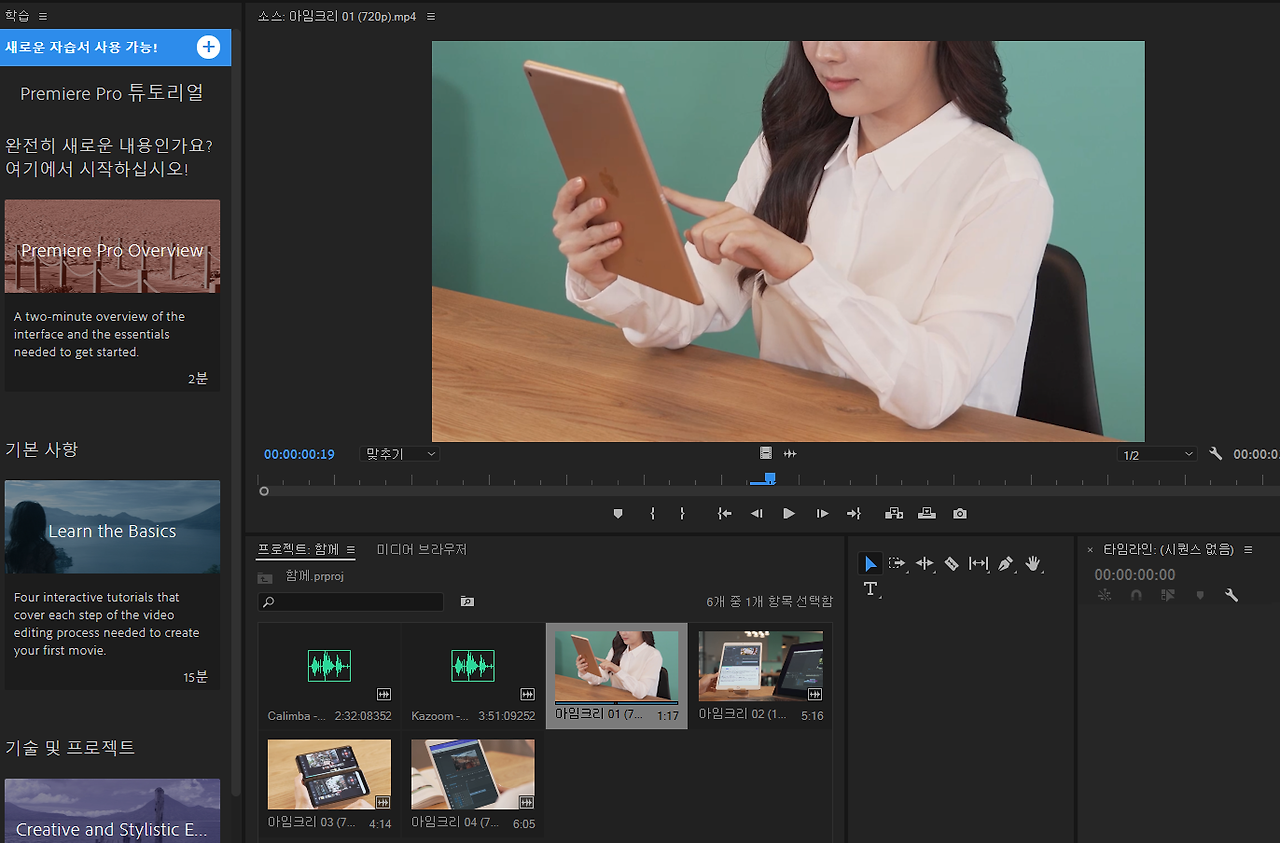Select the Razor tool
1280x843 pixels.
click(x=951, y=564)
